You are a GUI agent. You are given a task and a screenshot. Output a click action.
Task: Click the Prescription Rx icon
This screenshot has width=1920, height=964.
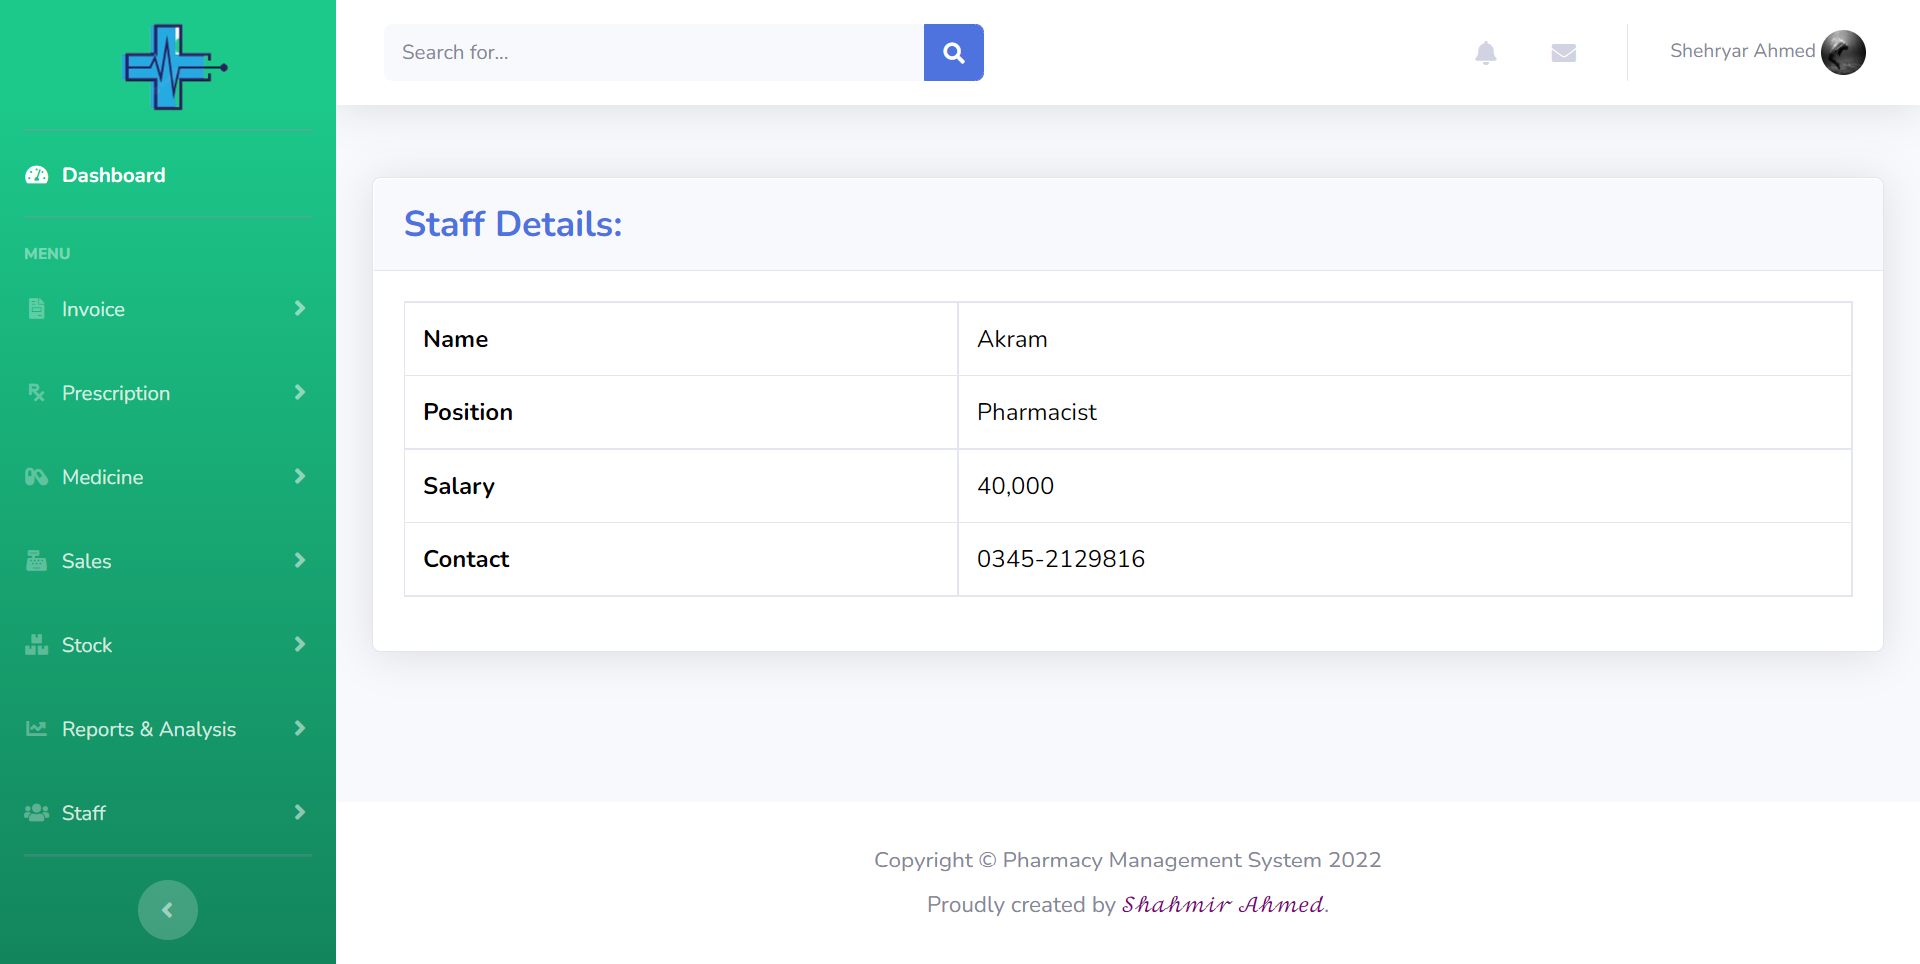pyautogui.click(x=37, y=393)
